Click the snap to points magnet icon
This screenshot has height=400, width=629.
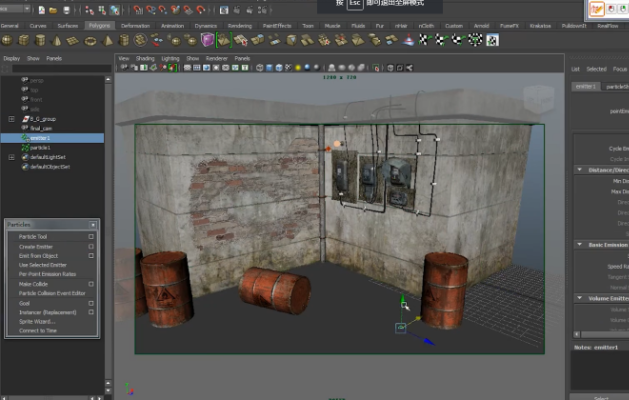coord(162,10)
